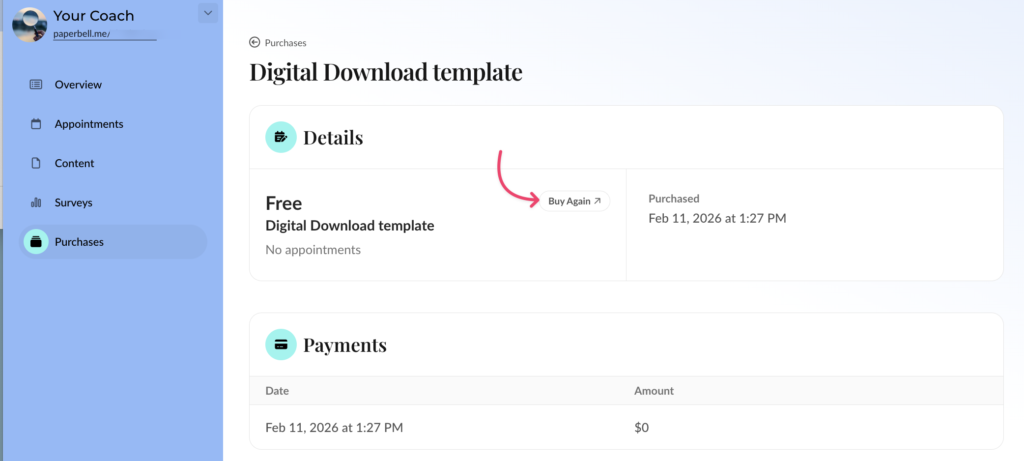Screen dimensions: 1024x461
Task: Open Appointments from the sidebar menu
Action: (89, 124)
